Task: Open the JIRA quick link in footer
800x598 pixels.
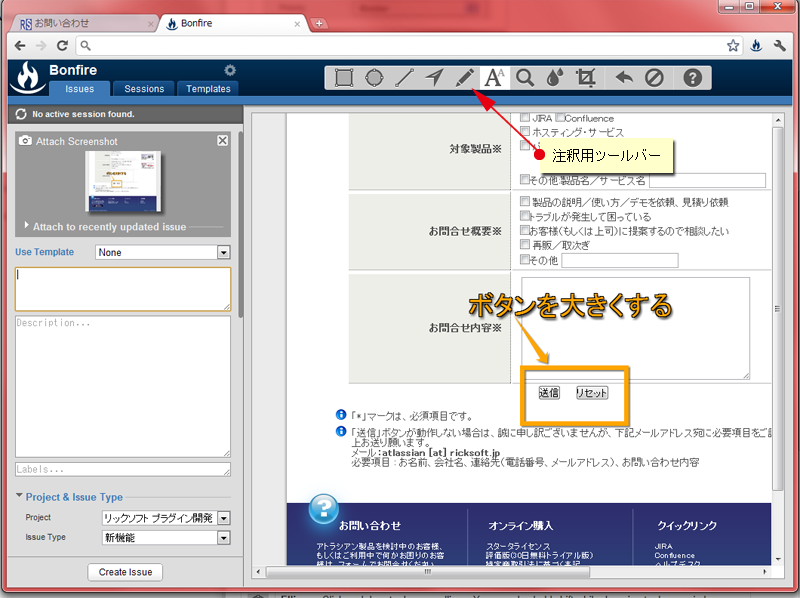Action: [x=663, y=546]
